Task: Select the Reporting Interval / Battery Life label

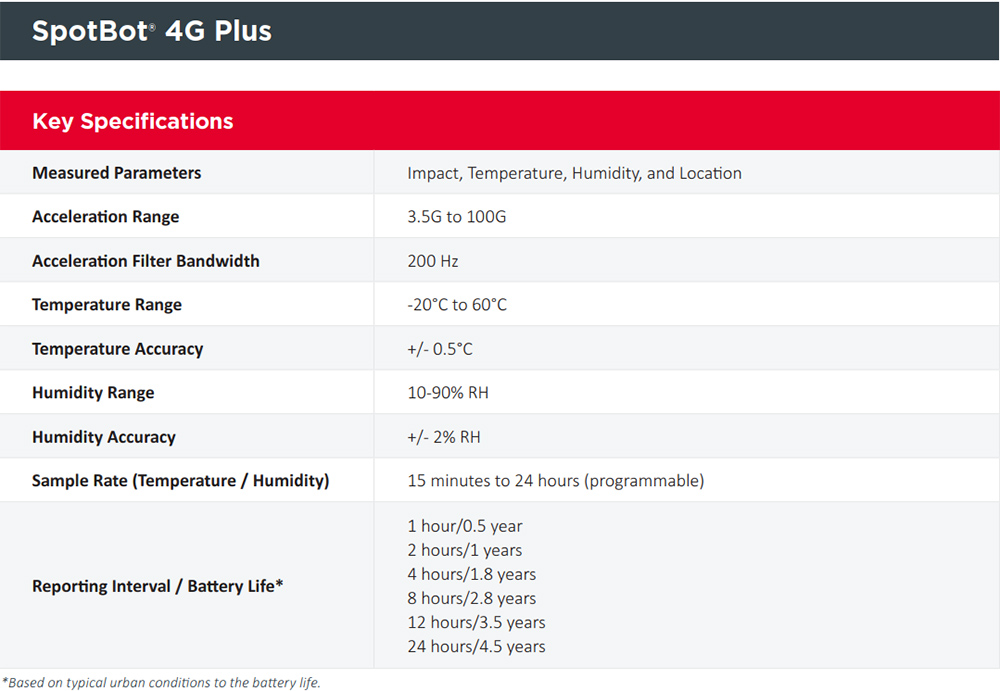Action: pyautogui.click(x=157, y=586)
